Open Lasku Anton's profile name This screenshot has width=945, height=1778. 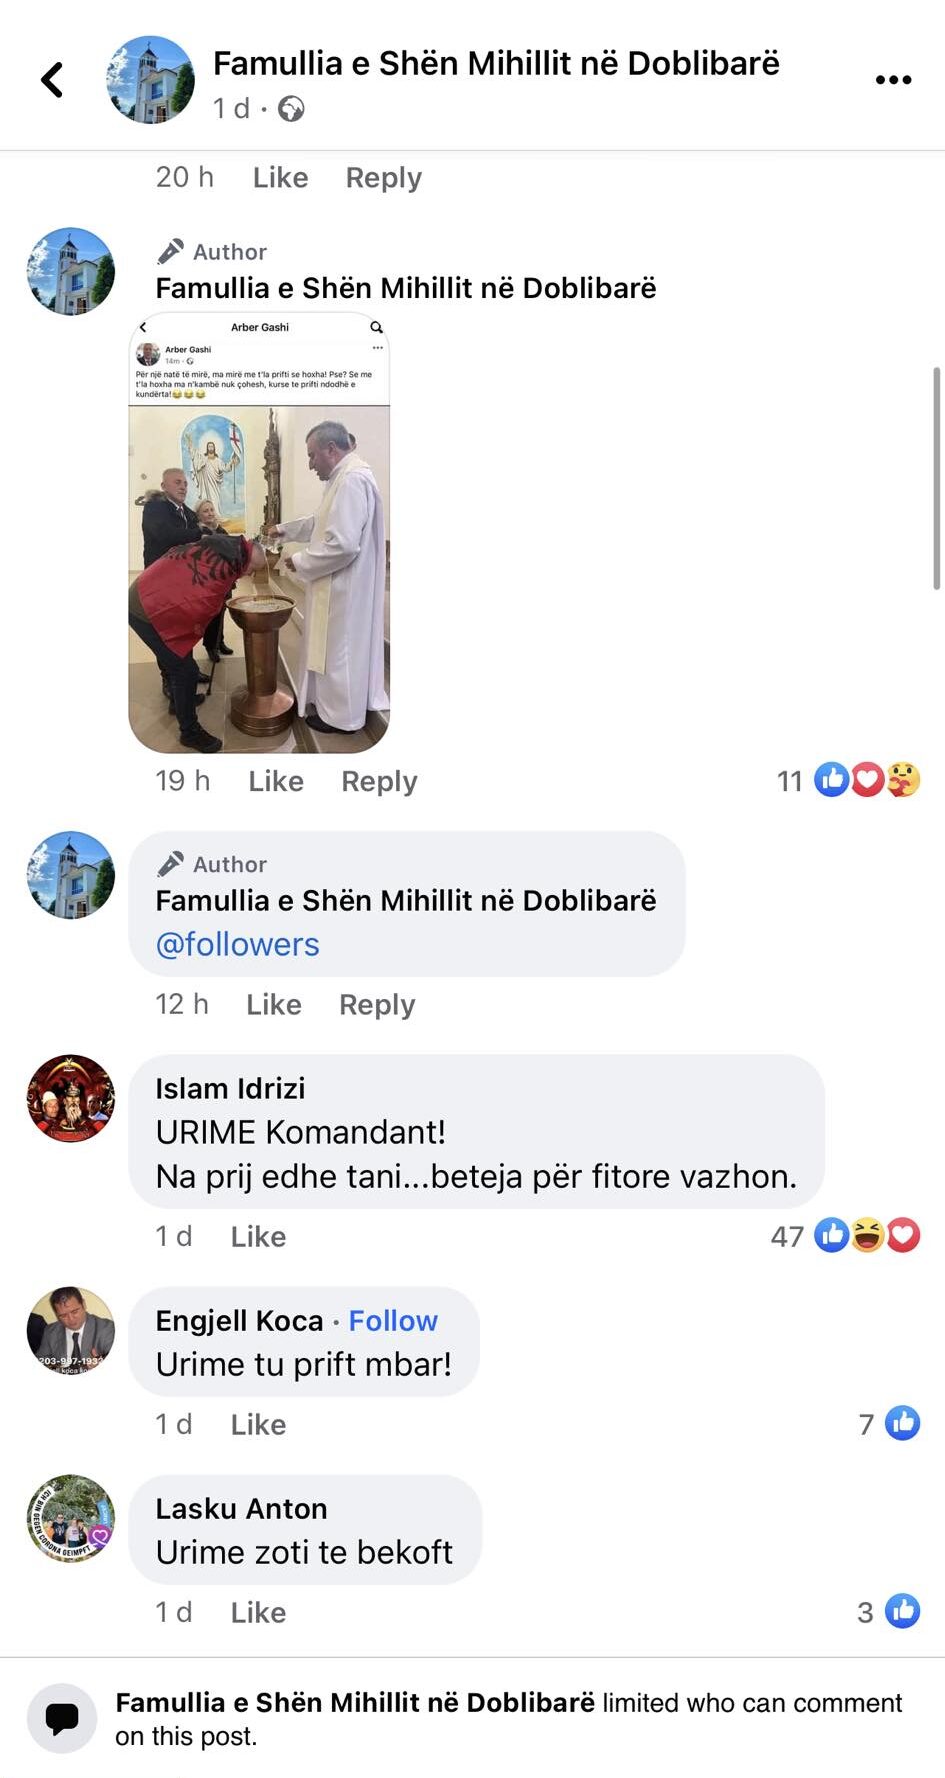coord(241,1508)
